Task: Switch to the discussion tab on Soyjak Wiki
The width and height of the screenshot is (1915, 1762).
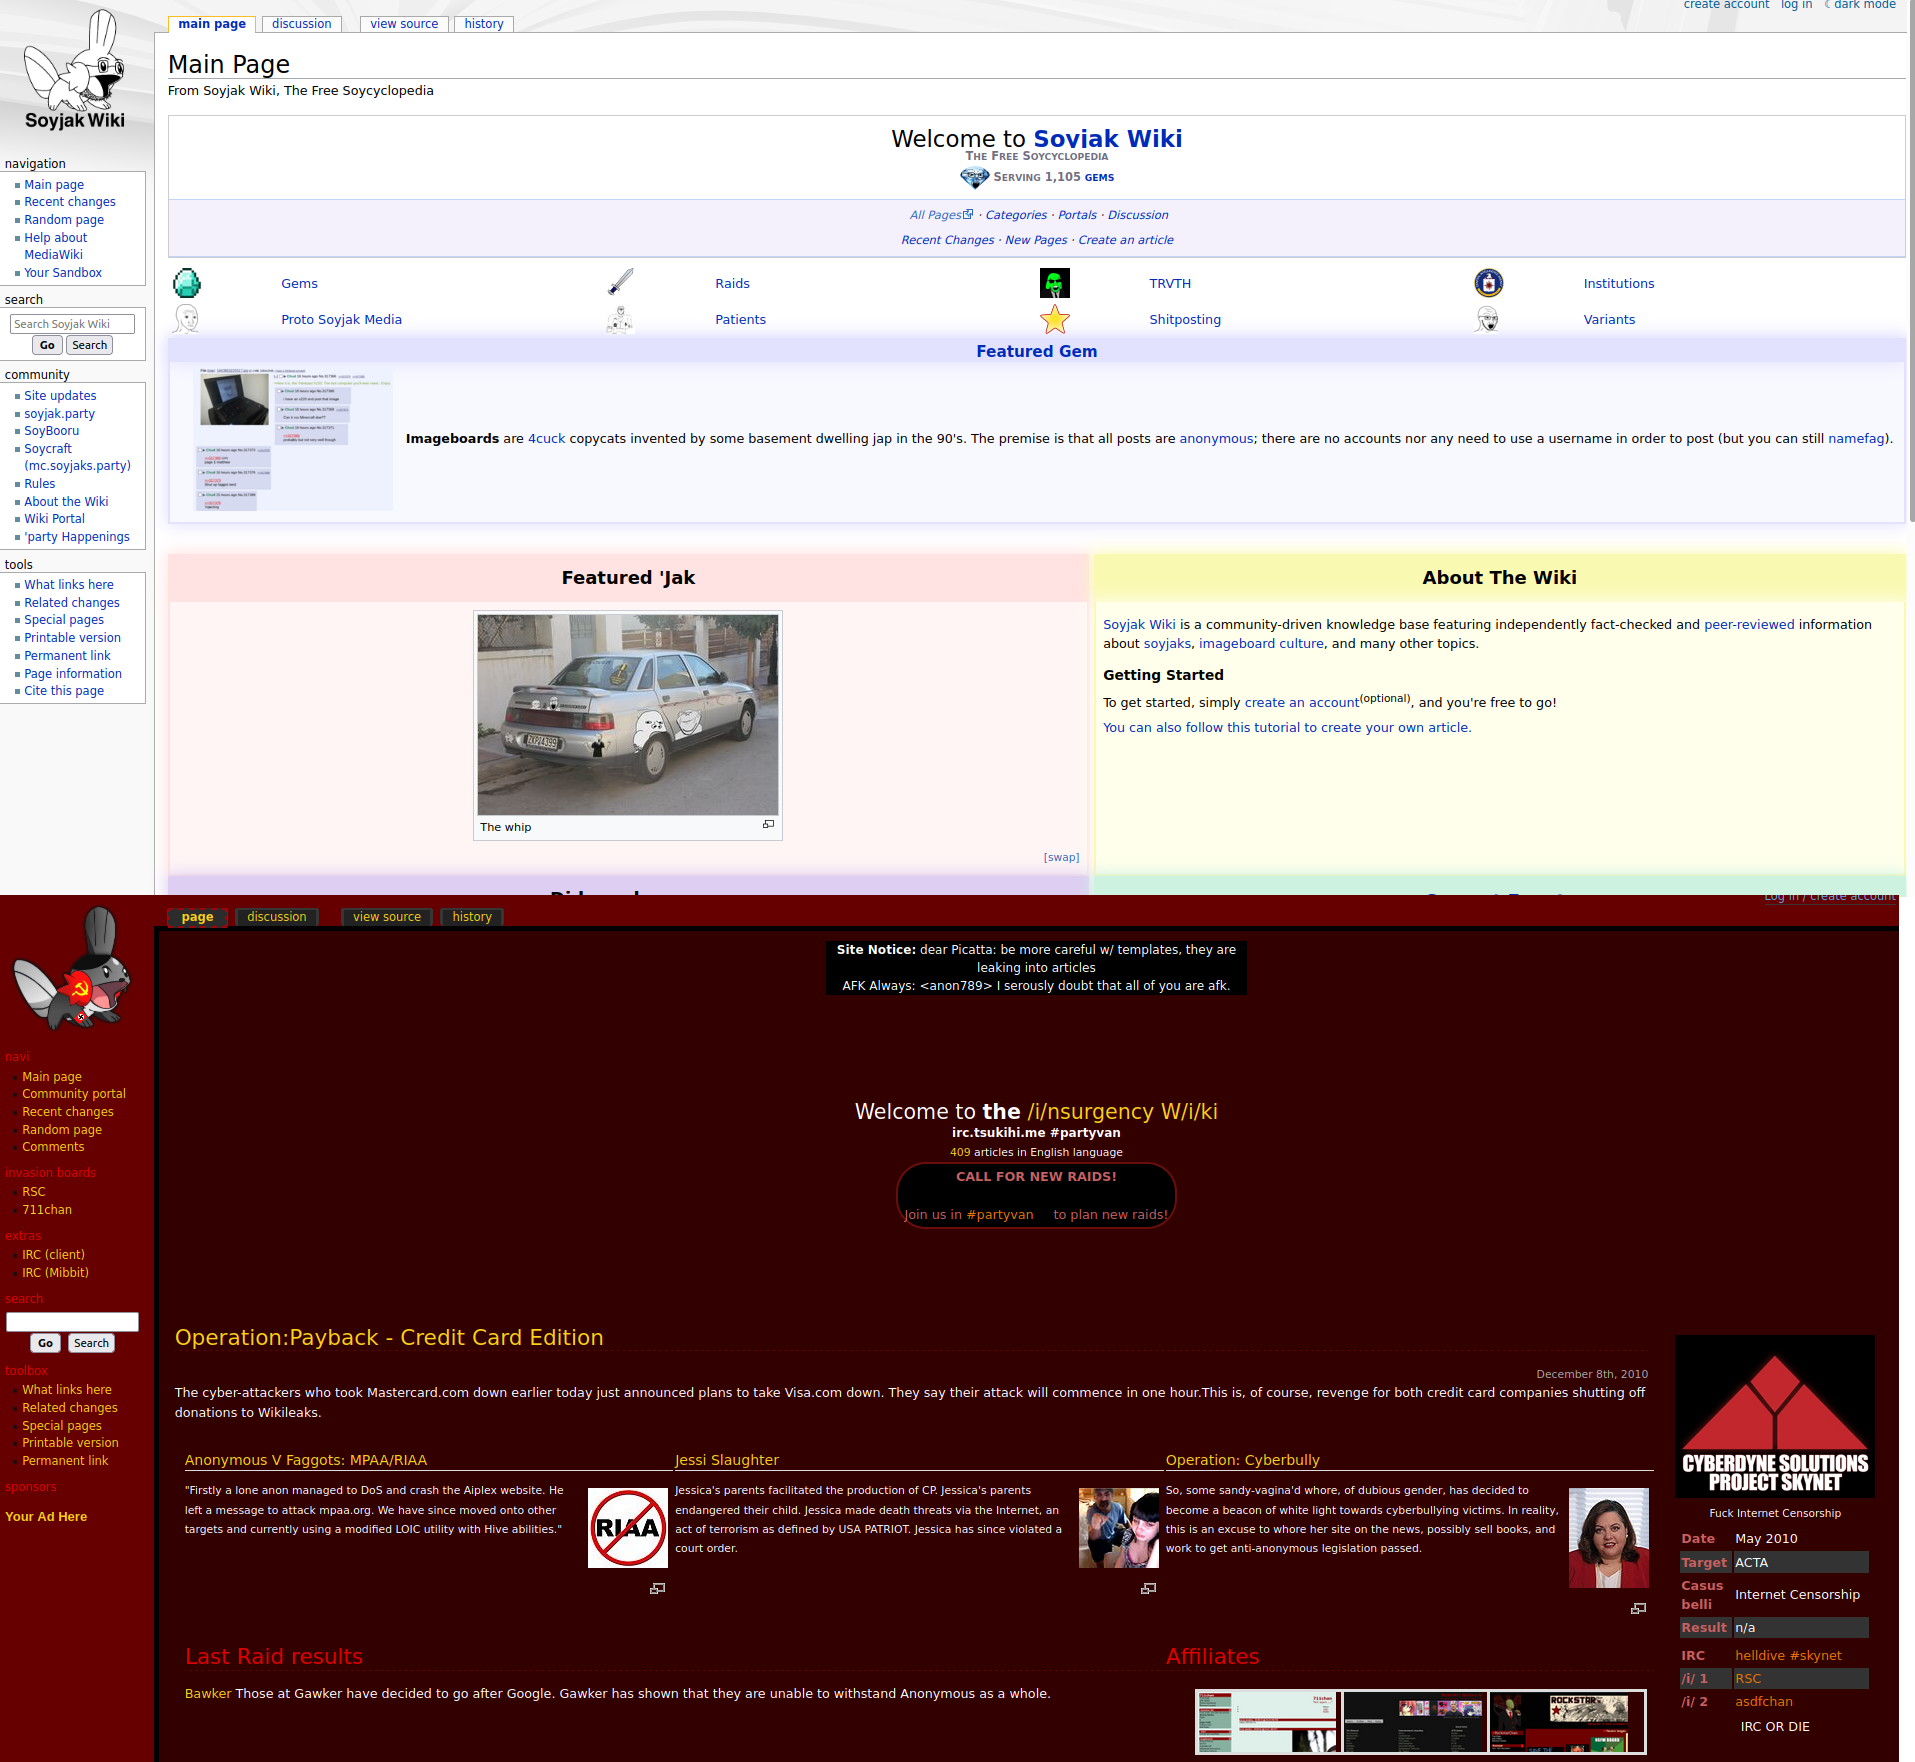Action: click(x=301, y=24)
